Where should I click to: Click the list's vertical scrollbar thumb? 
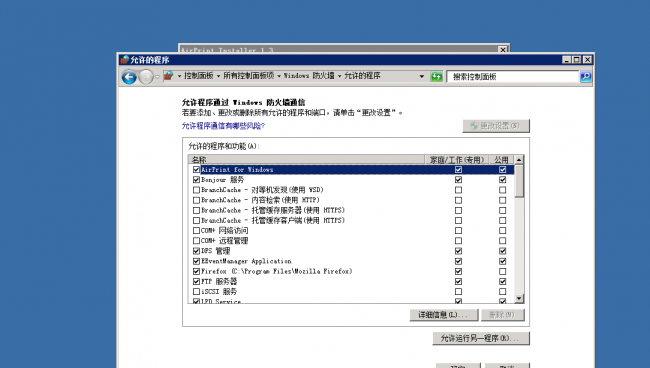[519, 181]
